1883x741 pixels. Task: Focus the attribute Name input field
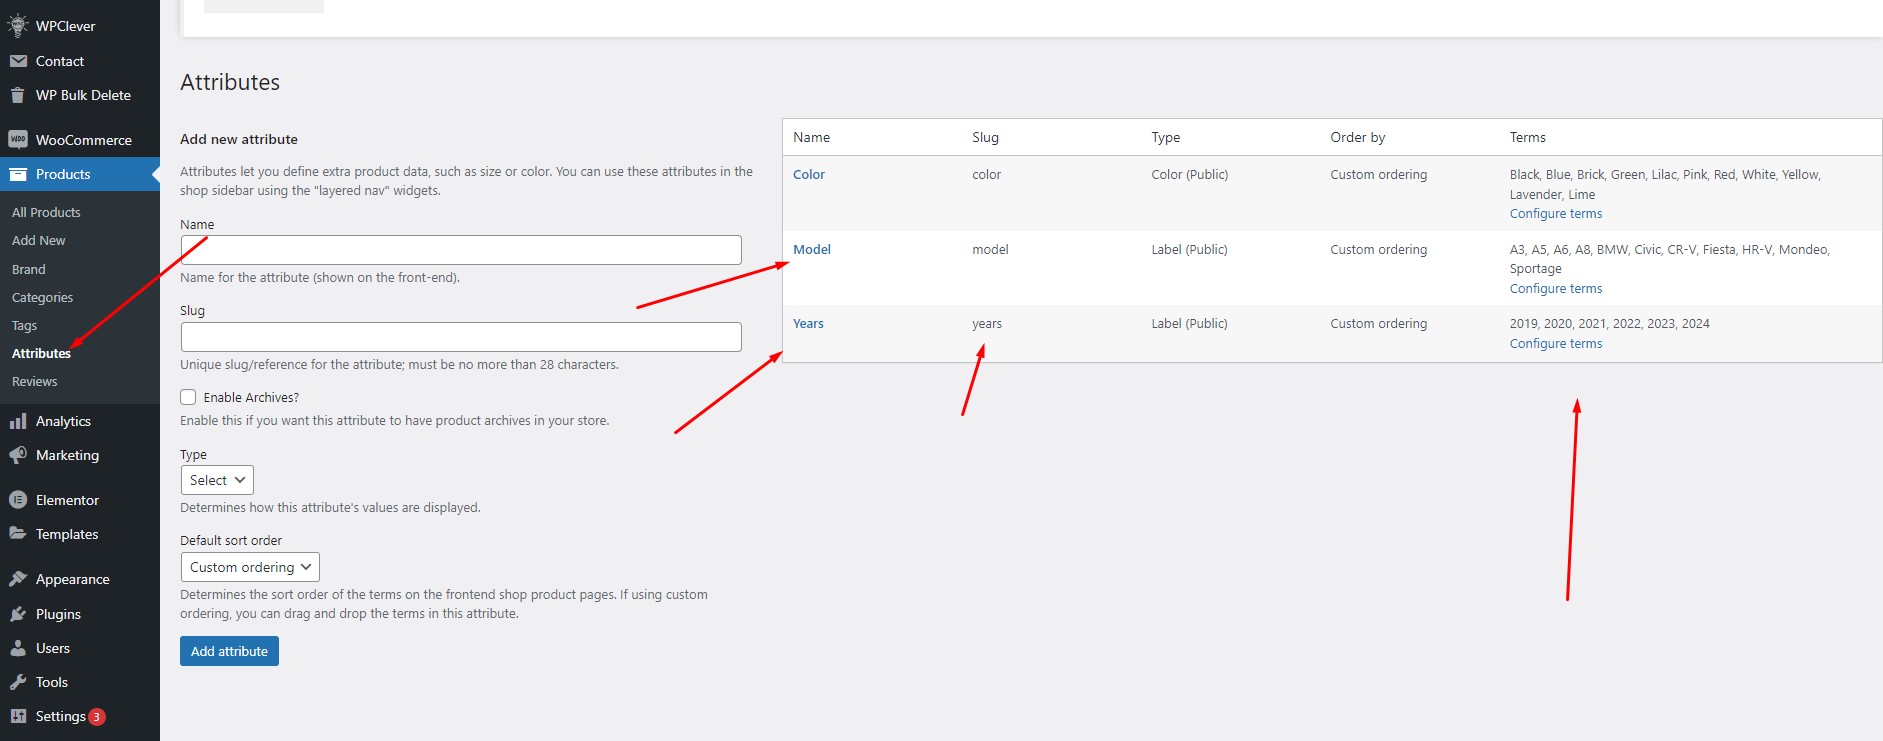(461, 250)
